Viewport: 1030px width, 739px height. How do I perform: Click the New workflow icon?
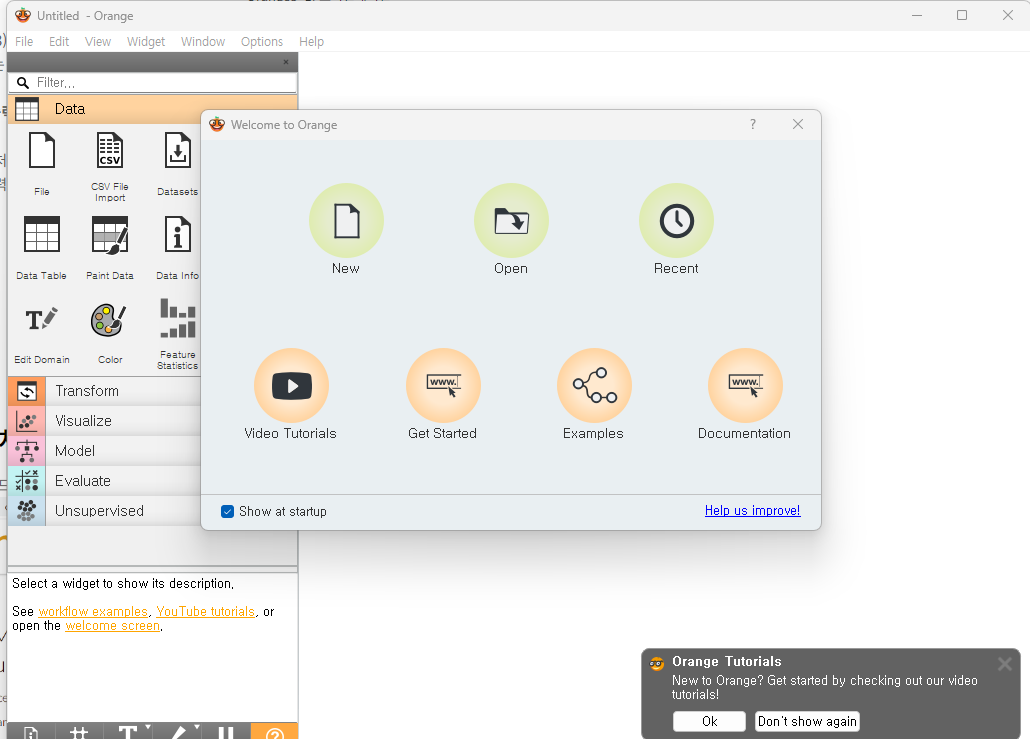coord(346,221)
